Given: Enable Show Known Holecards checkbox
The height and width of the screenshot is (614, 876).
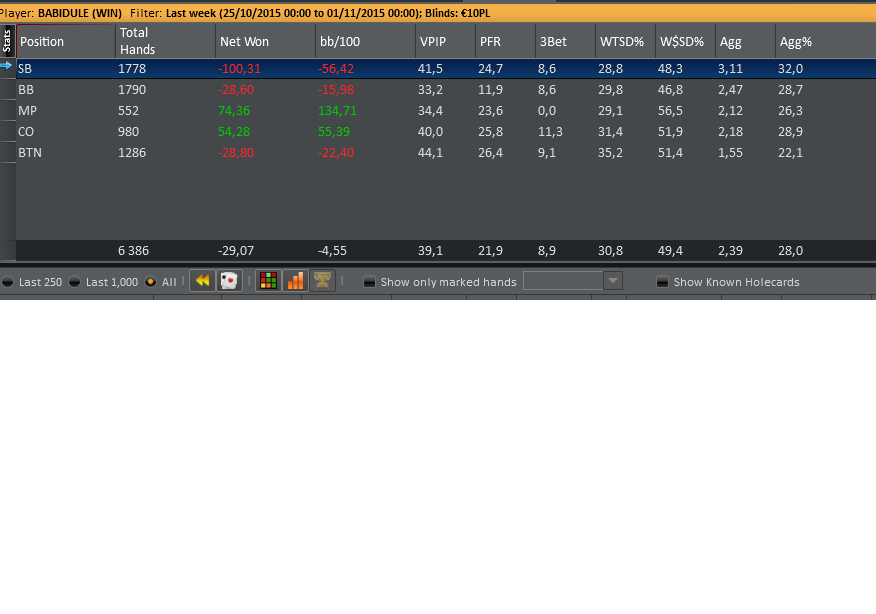Looking at the screenshot, I should pos(662,282).
